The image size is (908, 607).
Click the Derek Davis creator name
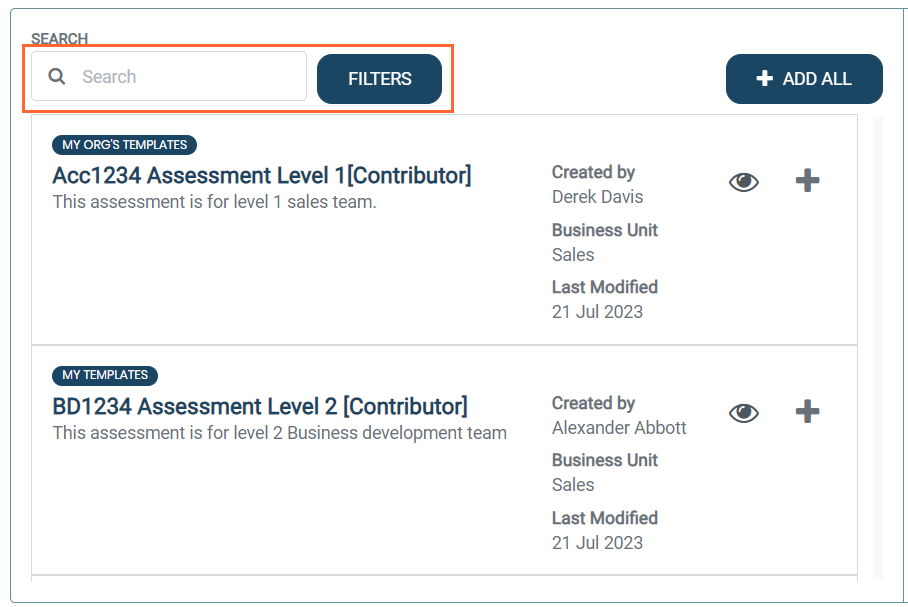click(x=597, y=197)
